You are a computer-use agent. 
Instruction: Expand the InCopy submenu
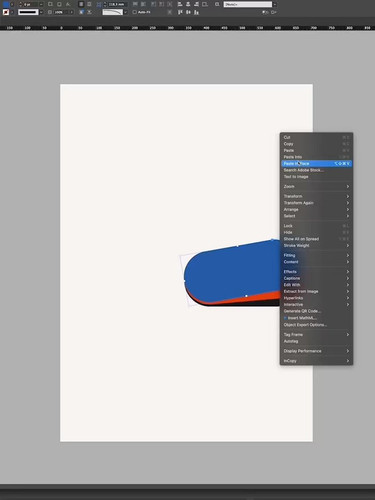click(x=316, y=361)
